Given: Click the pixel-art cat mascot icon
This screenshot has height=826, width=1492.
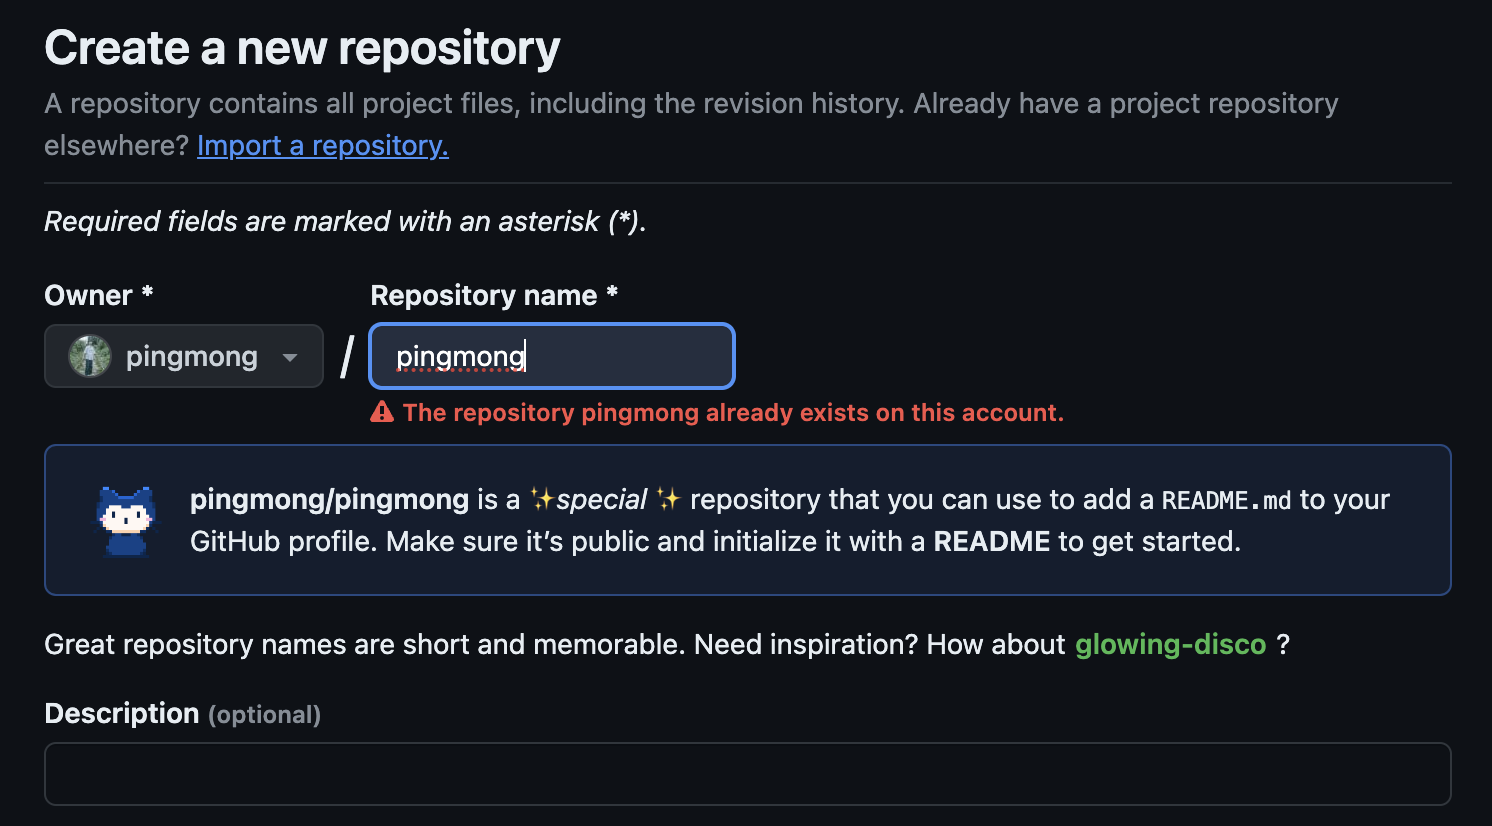Looking at the screenshot, I should coord(126,520).
